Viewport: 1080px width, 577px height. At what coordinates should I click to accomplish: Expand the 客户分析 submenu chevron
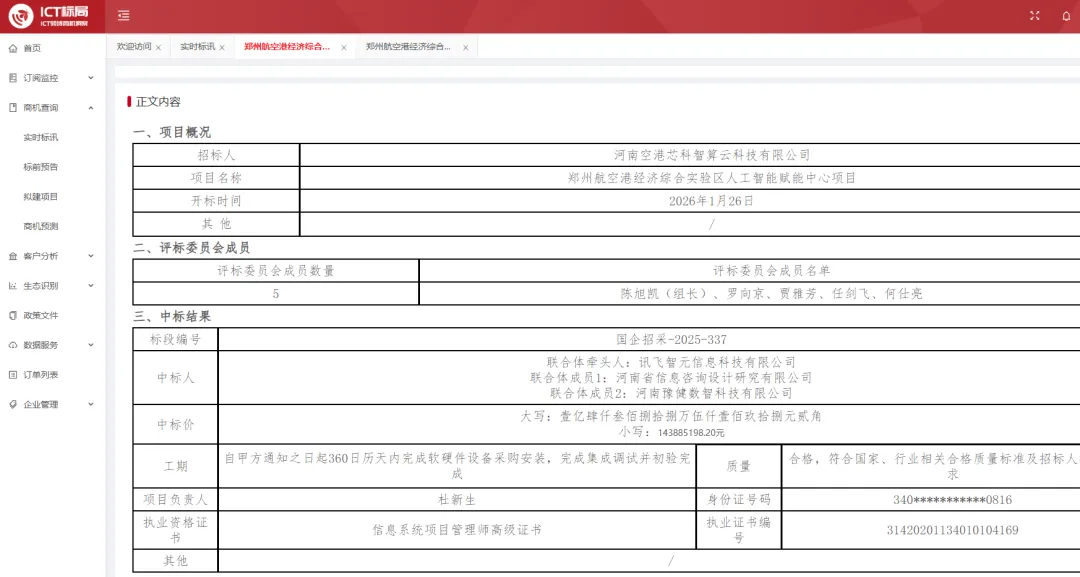(x=91, y=256)
